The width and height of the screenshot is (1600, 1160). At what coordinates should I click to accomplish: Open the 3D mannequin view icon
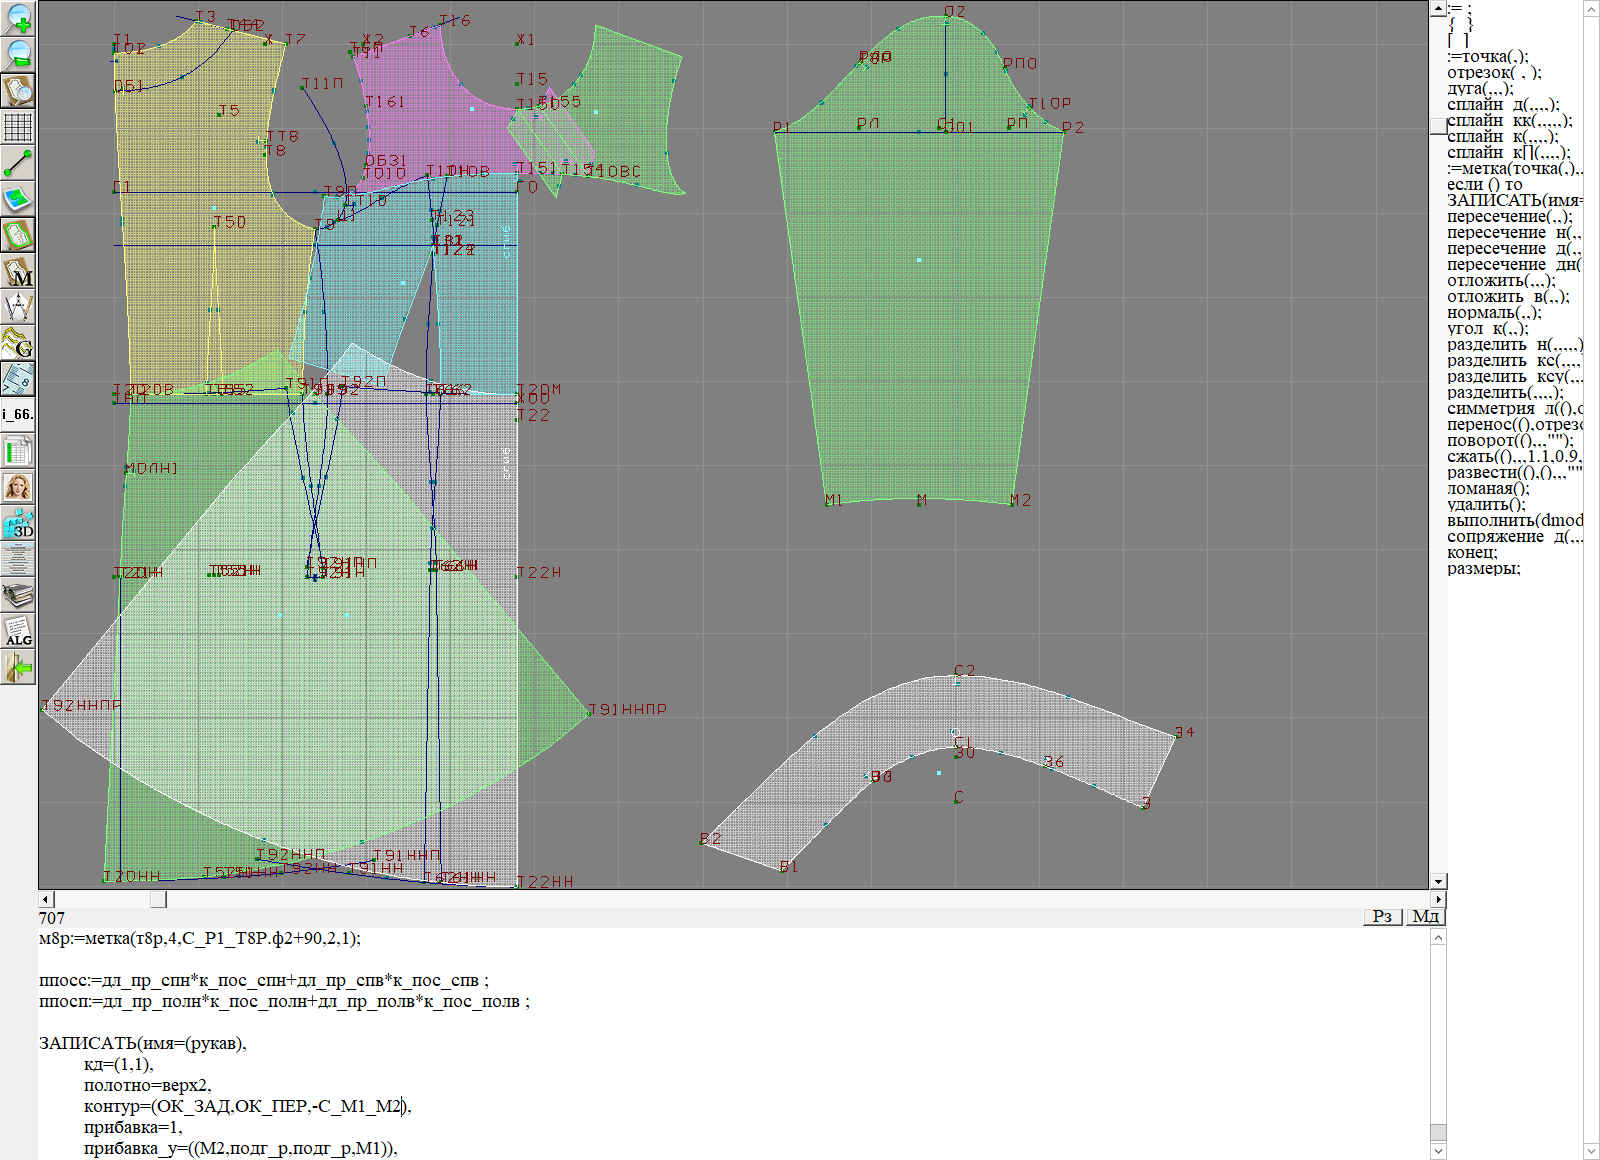18,523
